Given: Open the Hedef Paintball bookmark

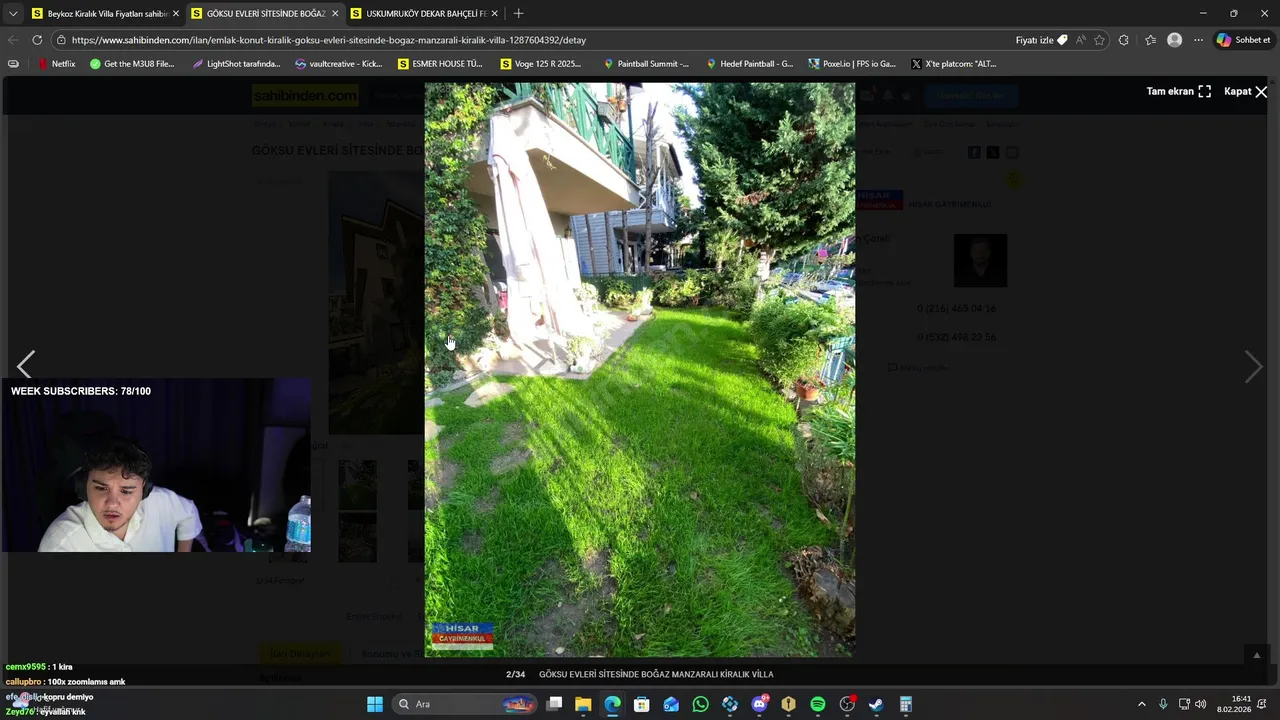Looking at the screenshot, I should pos(750,64).
